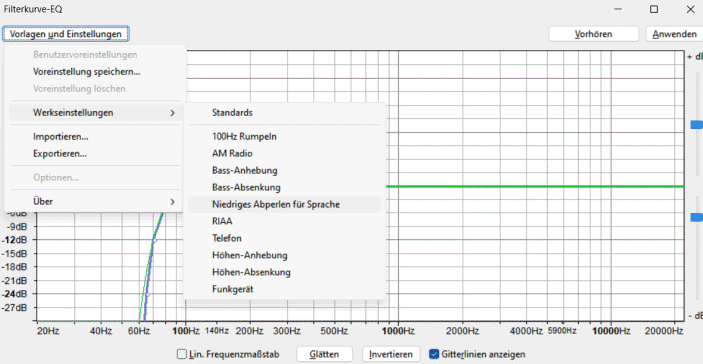Click the 10000Hz frequency axis label
The height and width of the screenshot is (364, 703).
[x=612, y=331]
